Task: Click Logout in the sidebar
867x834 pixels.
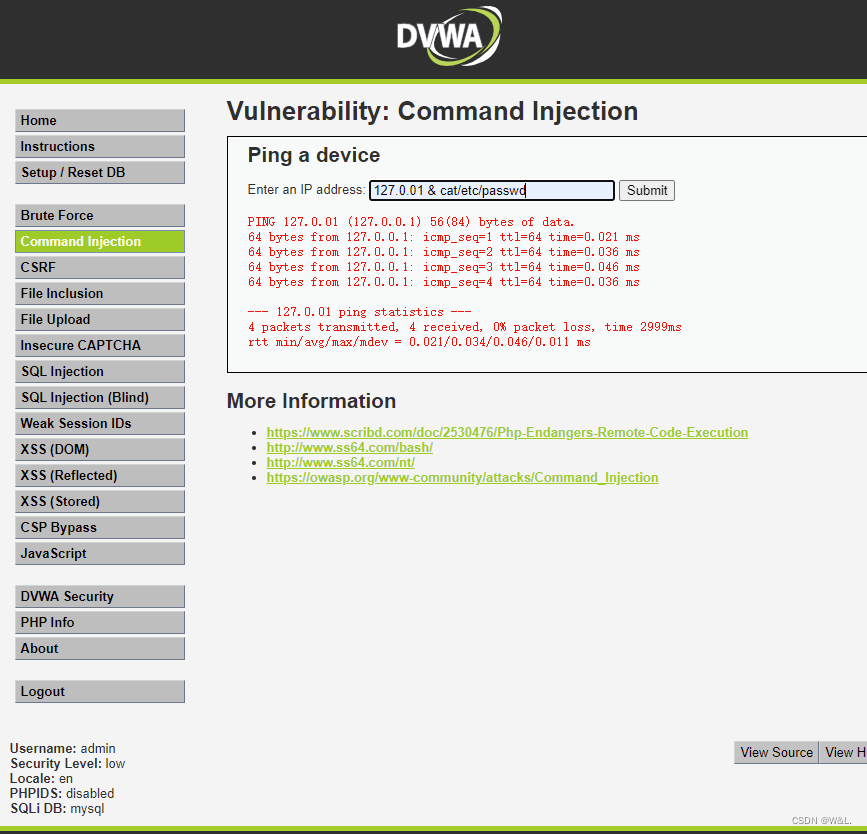Action: [100, 692]
